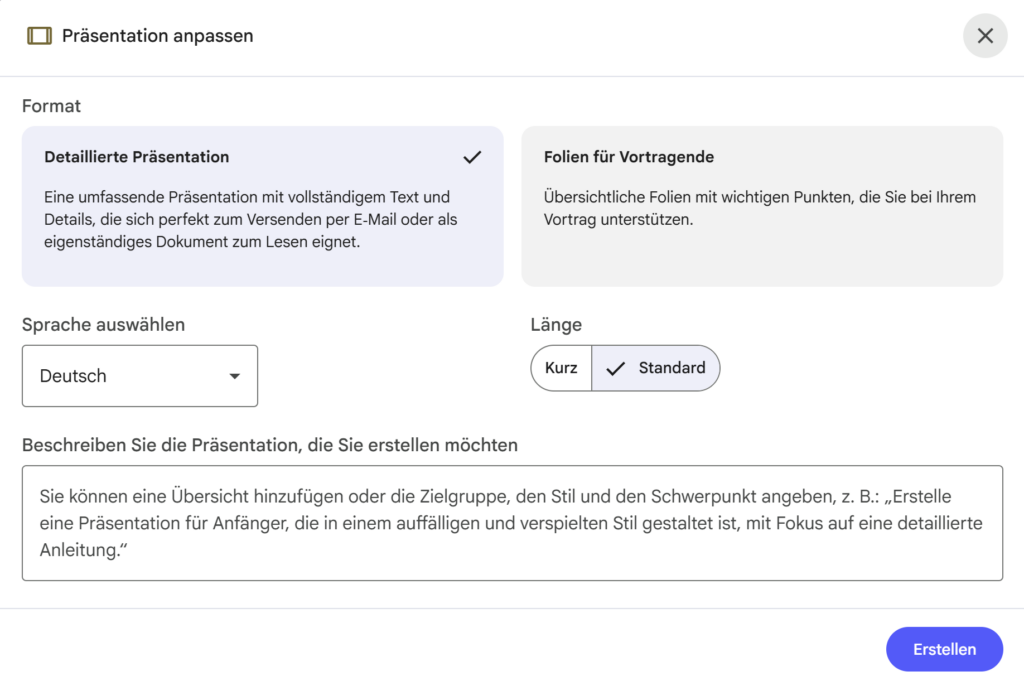Expand the Sprache auswählen combo box

139,375
